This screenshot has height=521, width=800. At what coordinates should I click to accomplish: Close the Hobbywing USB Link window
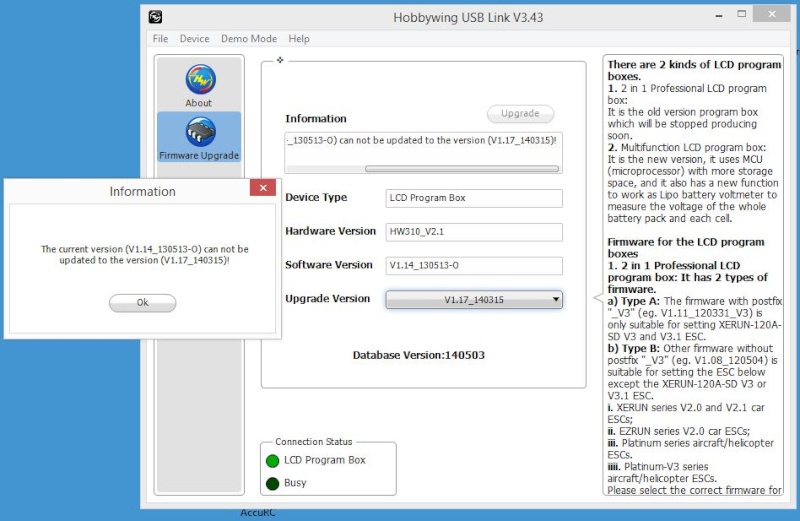(x=771, y=14)
